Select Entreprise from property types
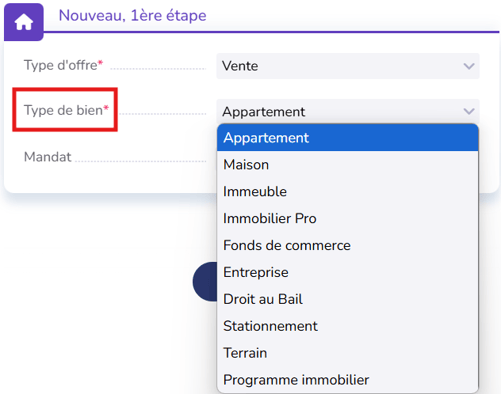The image size is (501, 394). 348,272
